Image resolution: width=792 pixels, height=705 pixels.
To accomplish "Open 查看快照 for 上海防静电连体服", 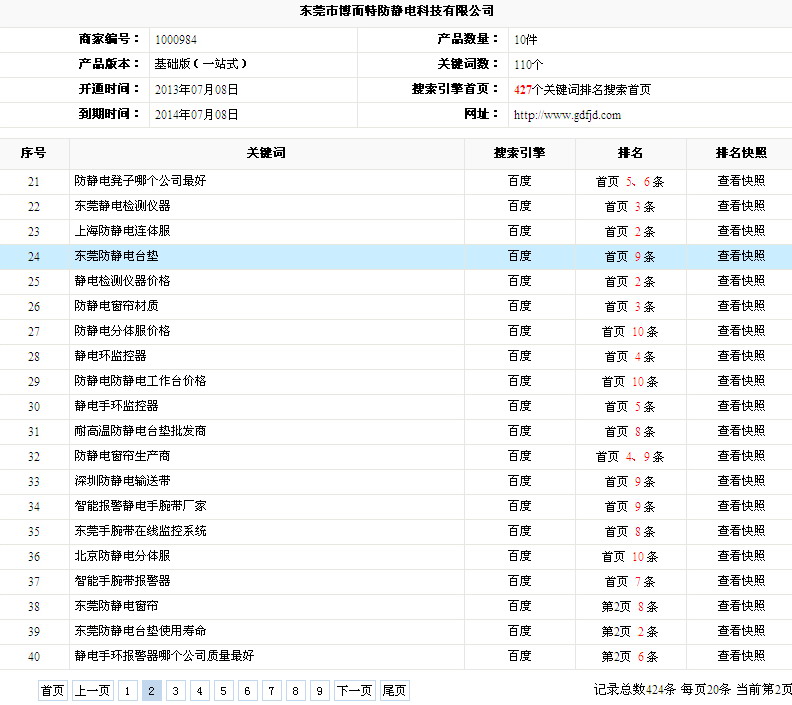I will tap(741, 231).
